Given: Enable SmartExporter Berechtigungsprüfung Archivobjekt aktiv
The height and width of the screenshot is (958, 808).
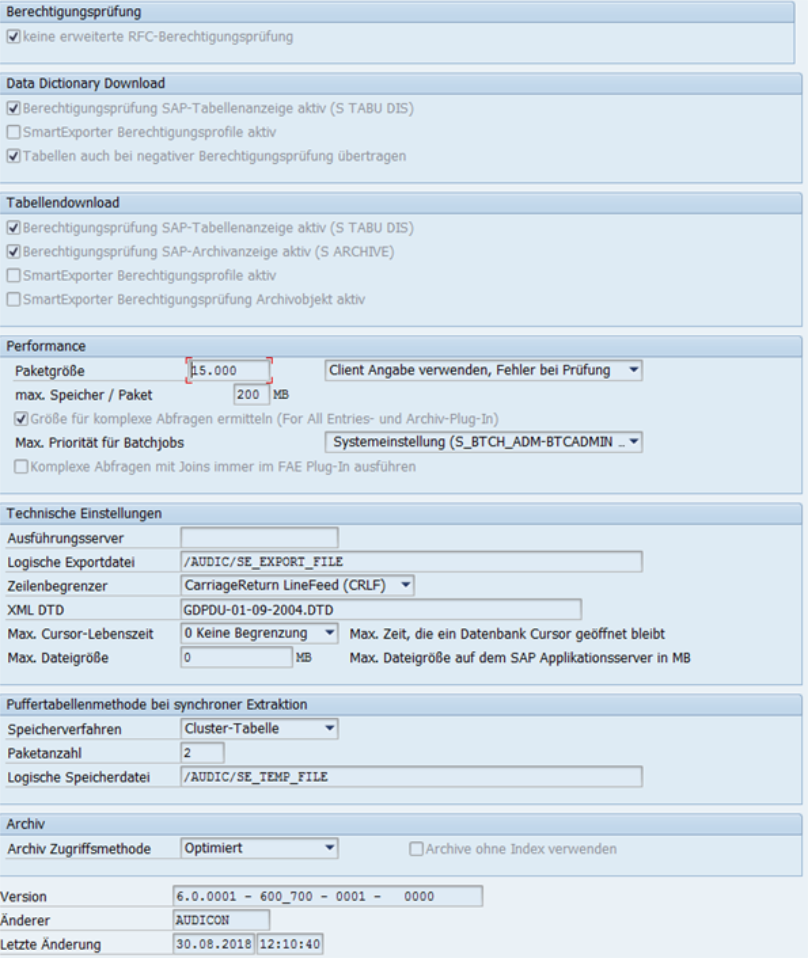Looking at the screenshot, I should pos(13,299).
